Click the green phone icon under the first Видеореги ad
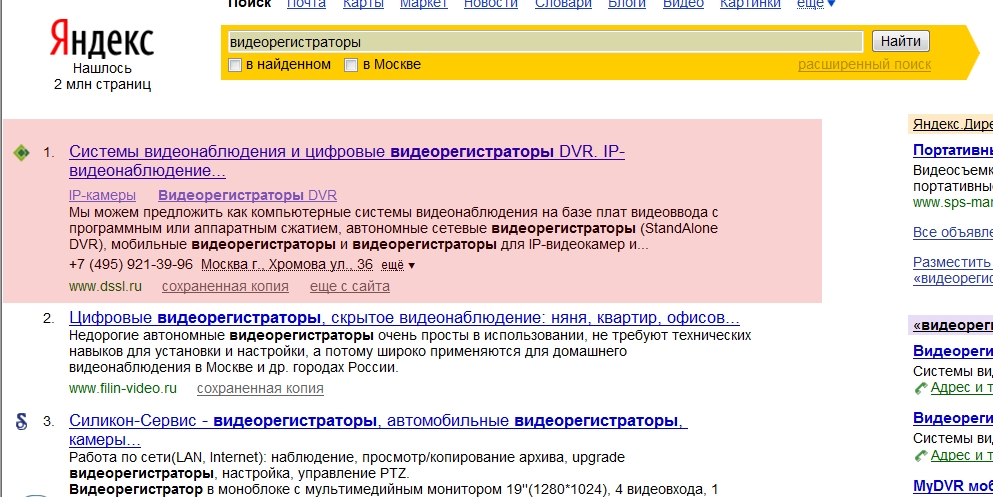The image size is (993, 497). click(x=921, y=388)
